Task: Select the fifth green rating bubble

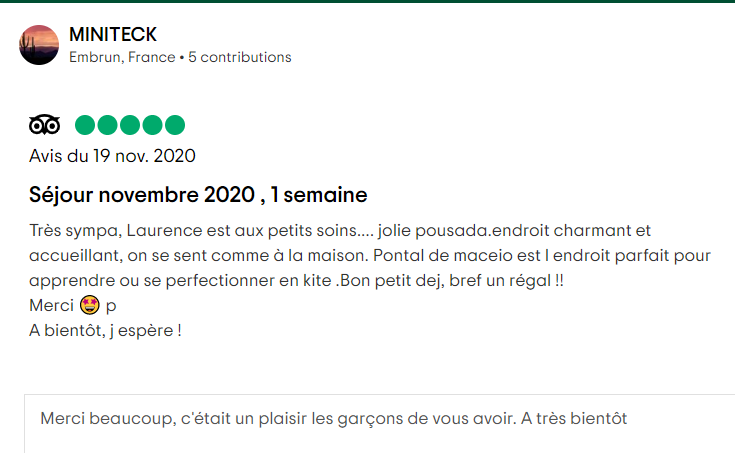Action: pos(175,125)
